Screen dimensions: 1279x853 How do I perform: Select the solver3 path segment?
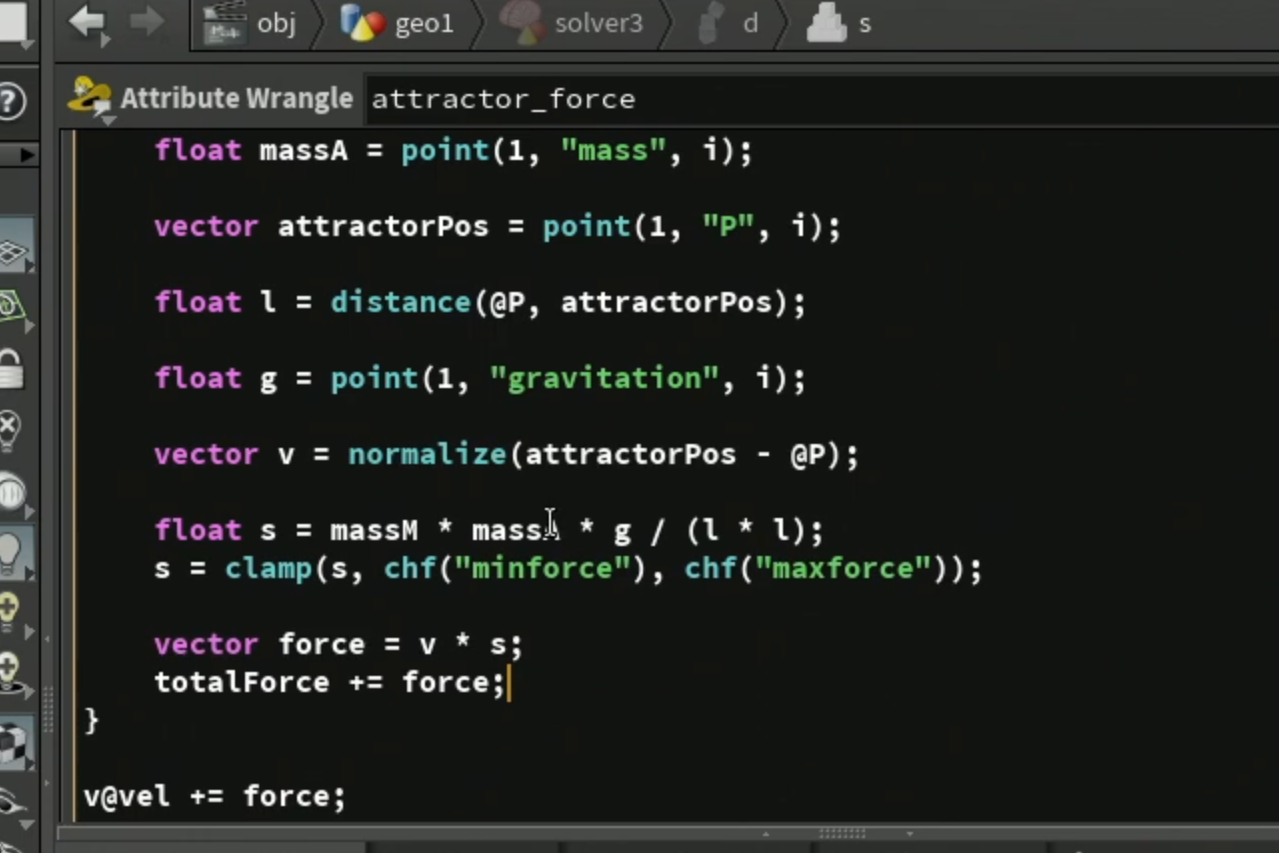598,23
